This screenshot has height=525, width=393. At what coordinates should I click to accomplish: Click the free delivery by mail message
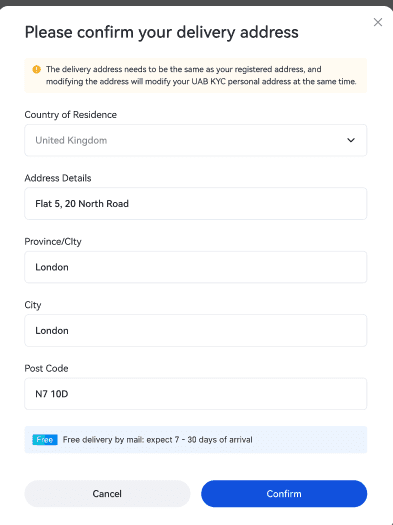pos(158,440)
